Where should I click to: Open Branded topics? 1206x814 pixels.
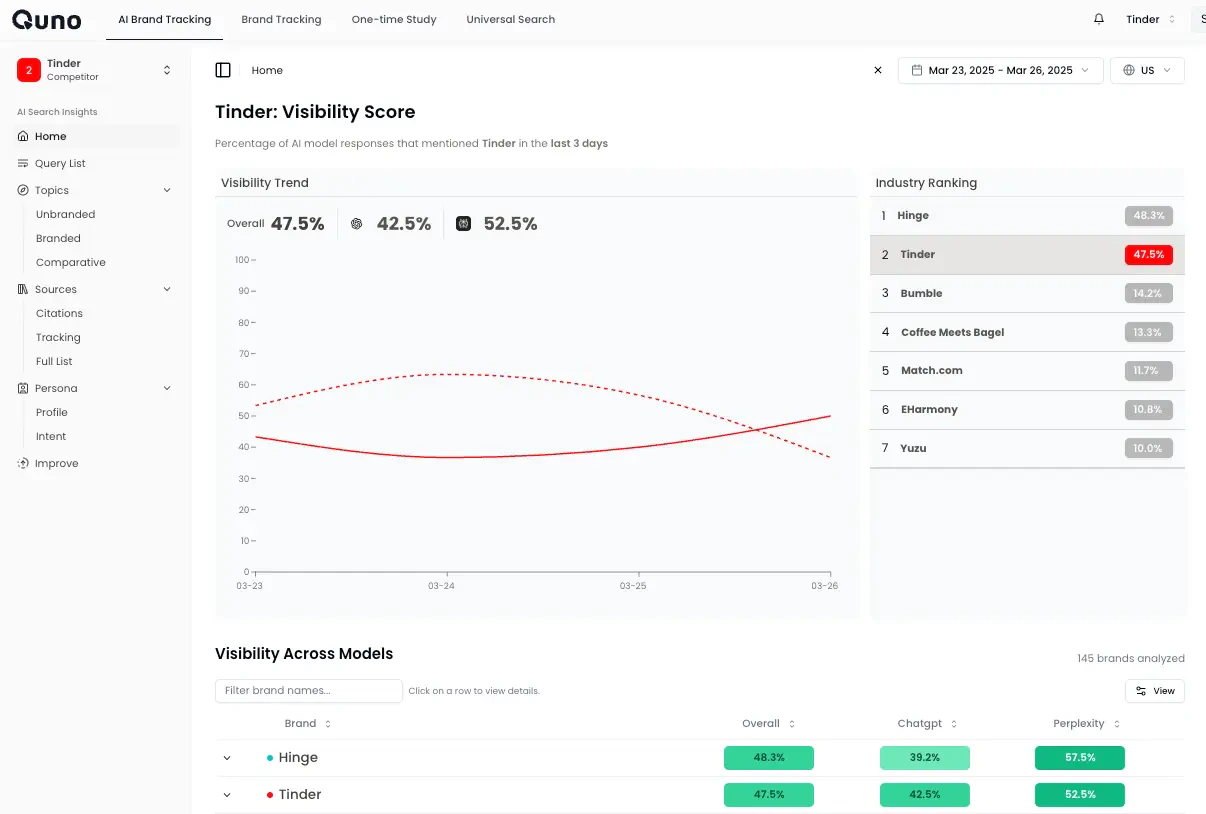[x=58, y=238]
